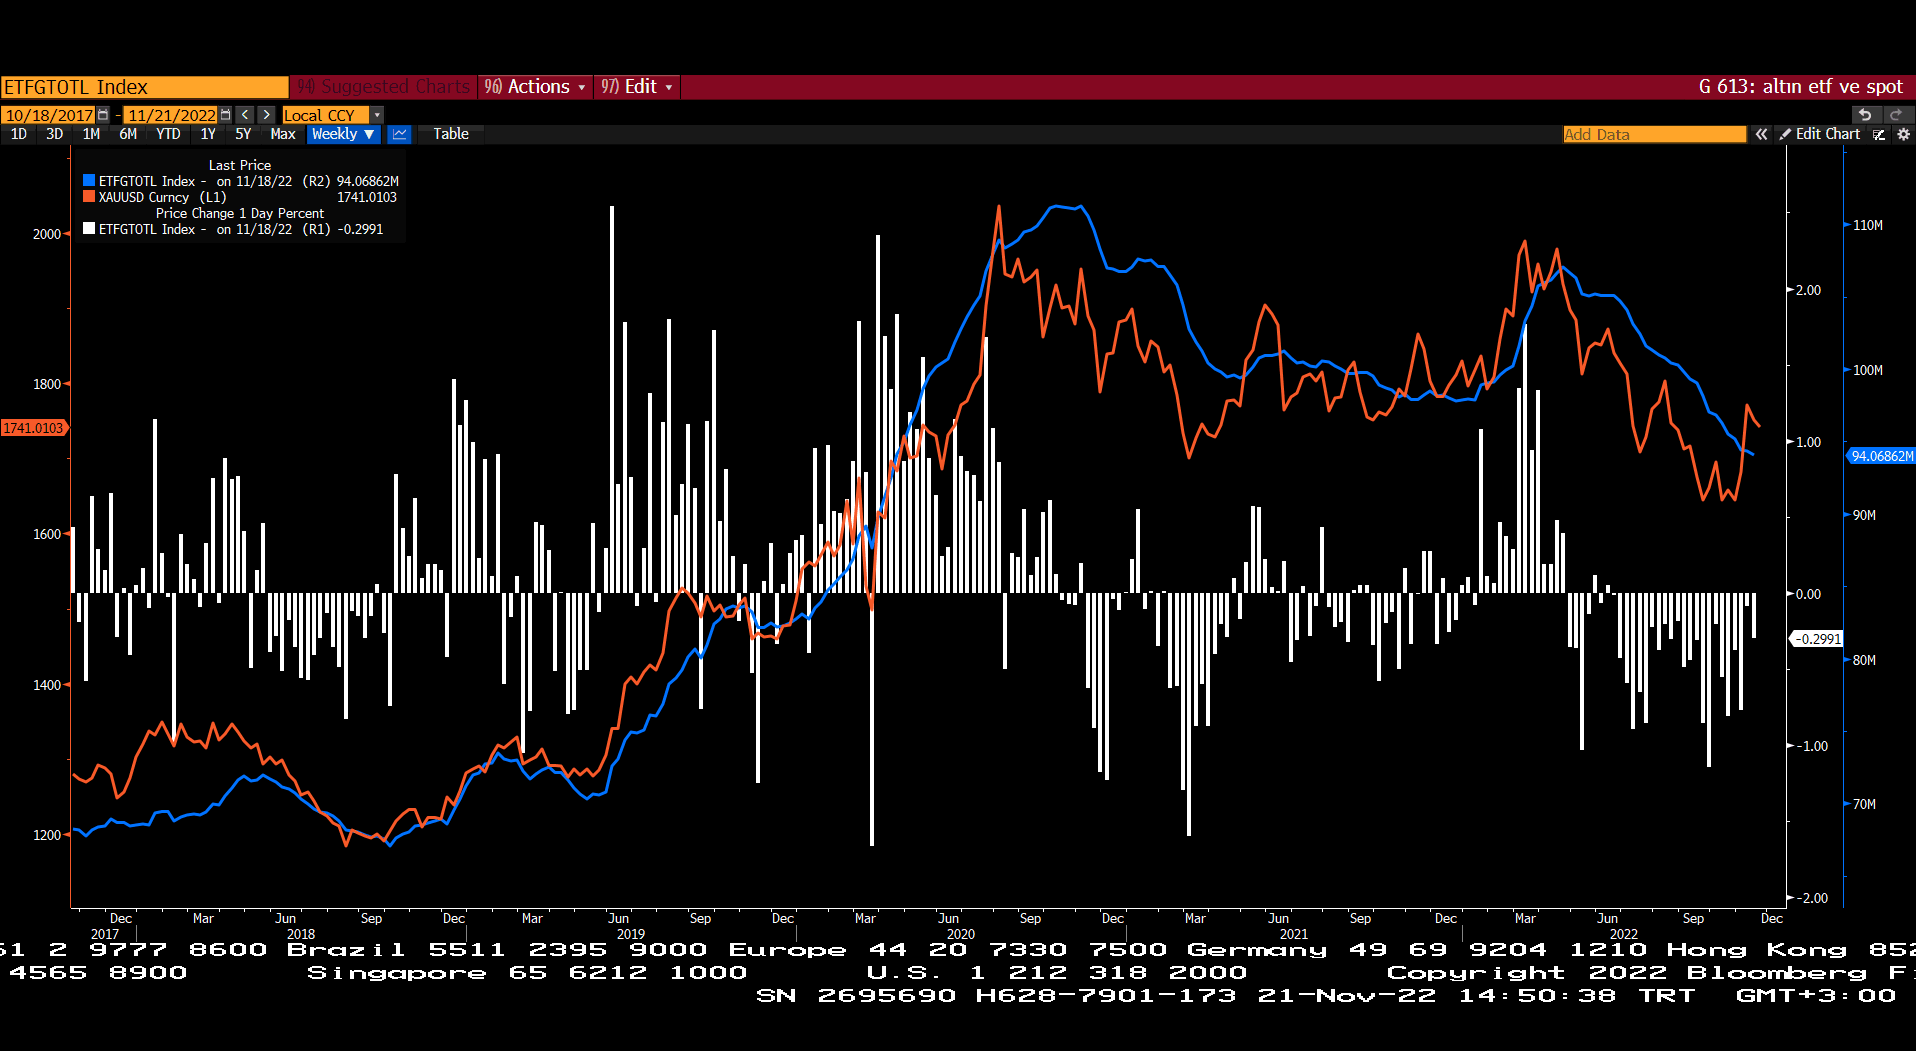Click Price Change 1 Day Percent heading
The height and width of the screenshot is (1051, 1916).
pyautogui.click(x=240, y=213)
